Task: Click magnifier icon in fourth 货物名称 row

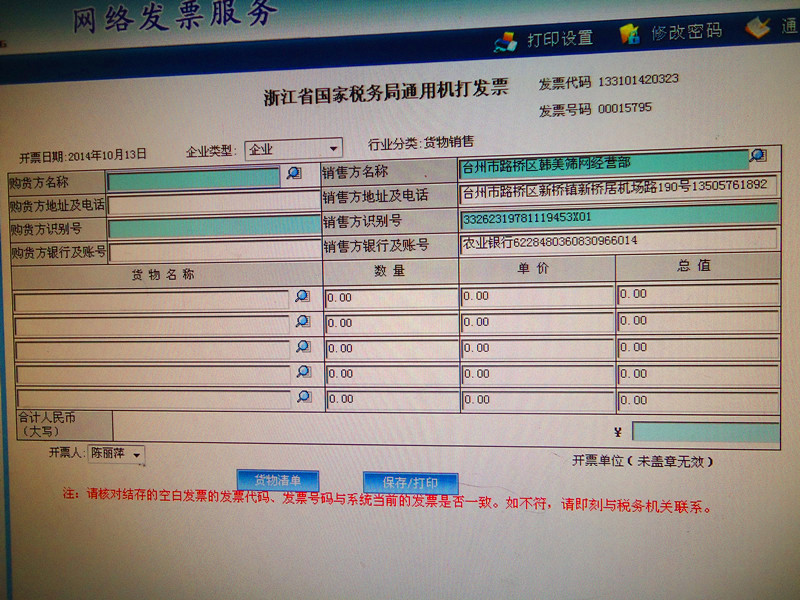Action: [x=304, y=371]
